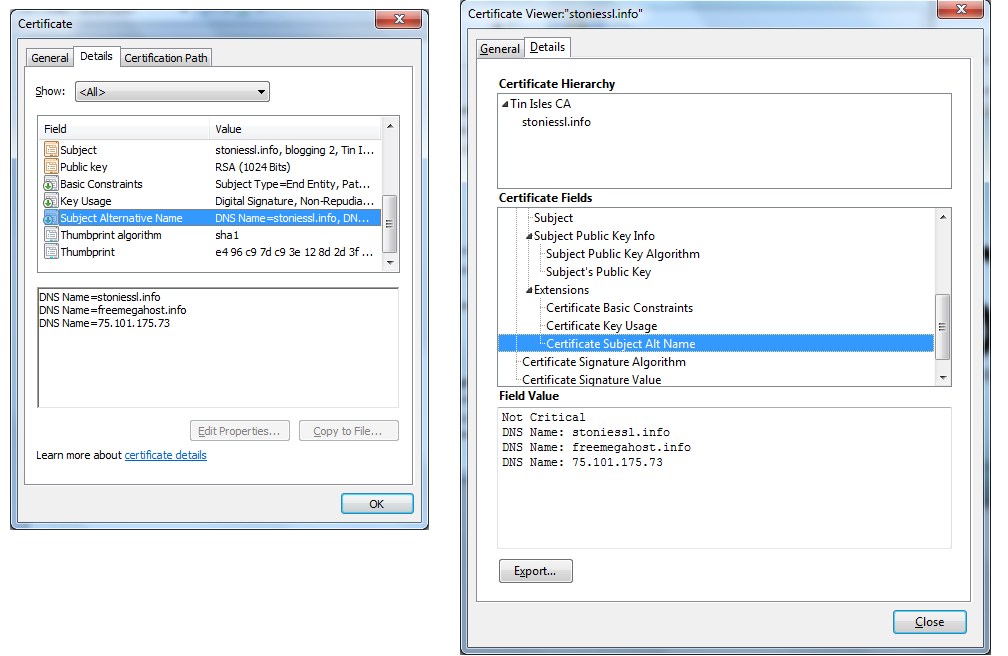
Task: Click the RSA (1024 Bits) value cell
Action: coord(253,167)
